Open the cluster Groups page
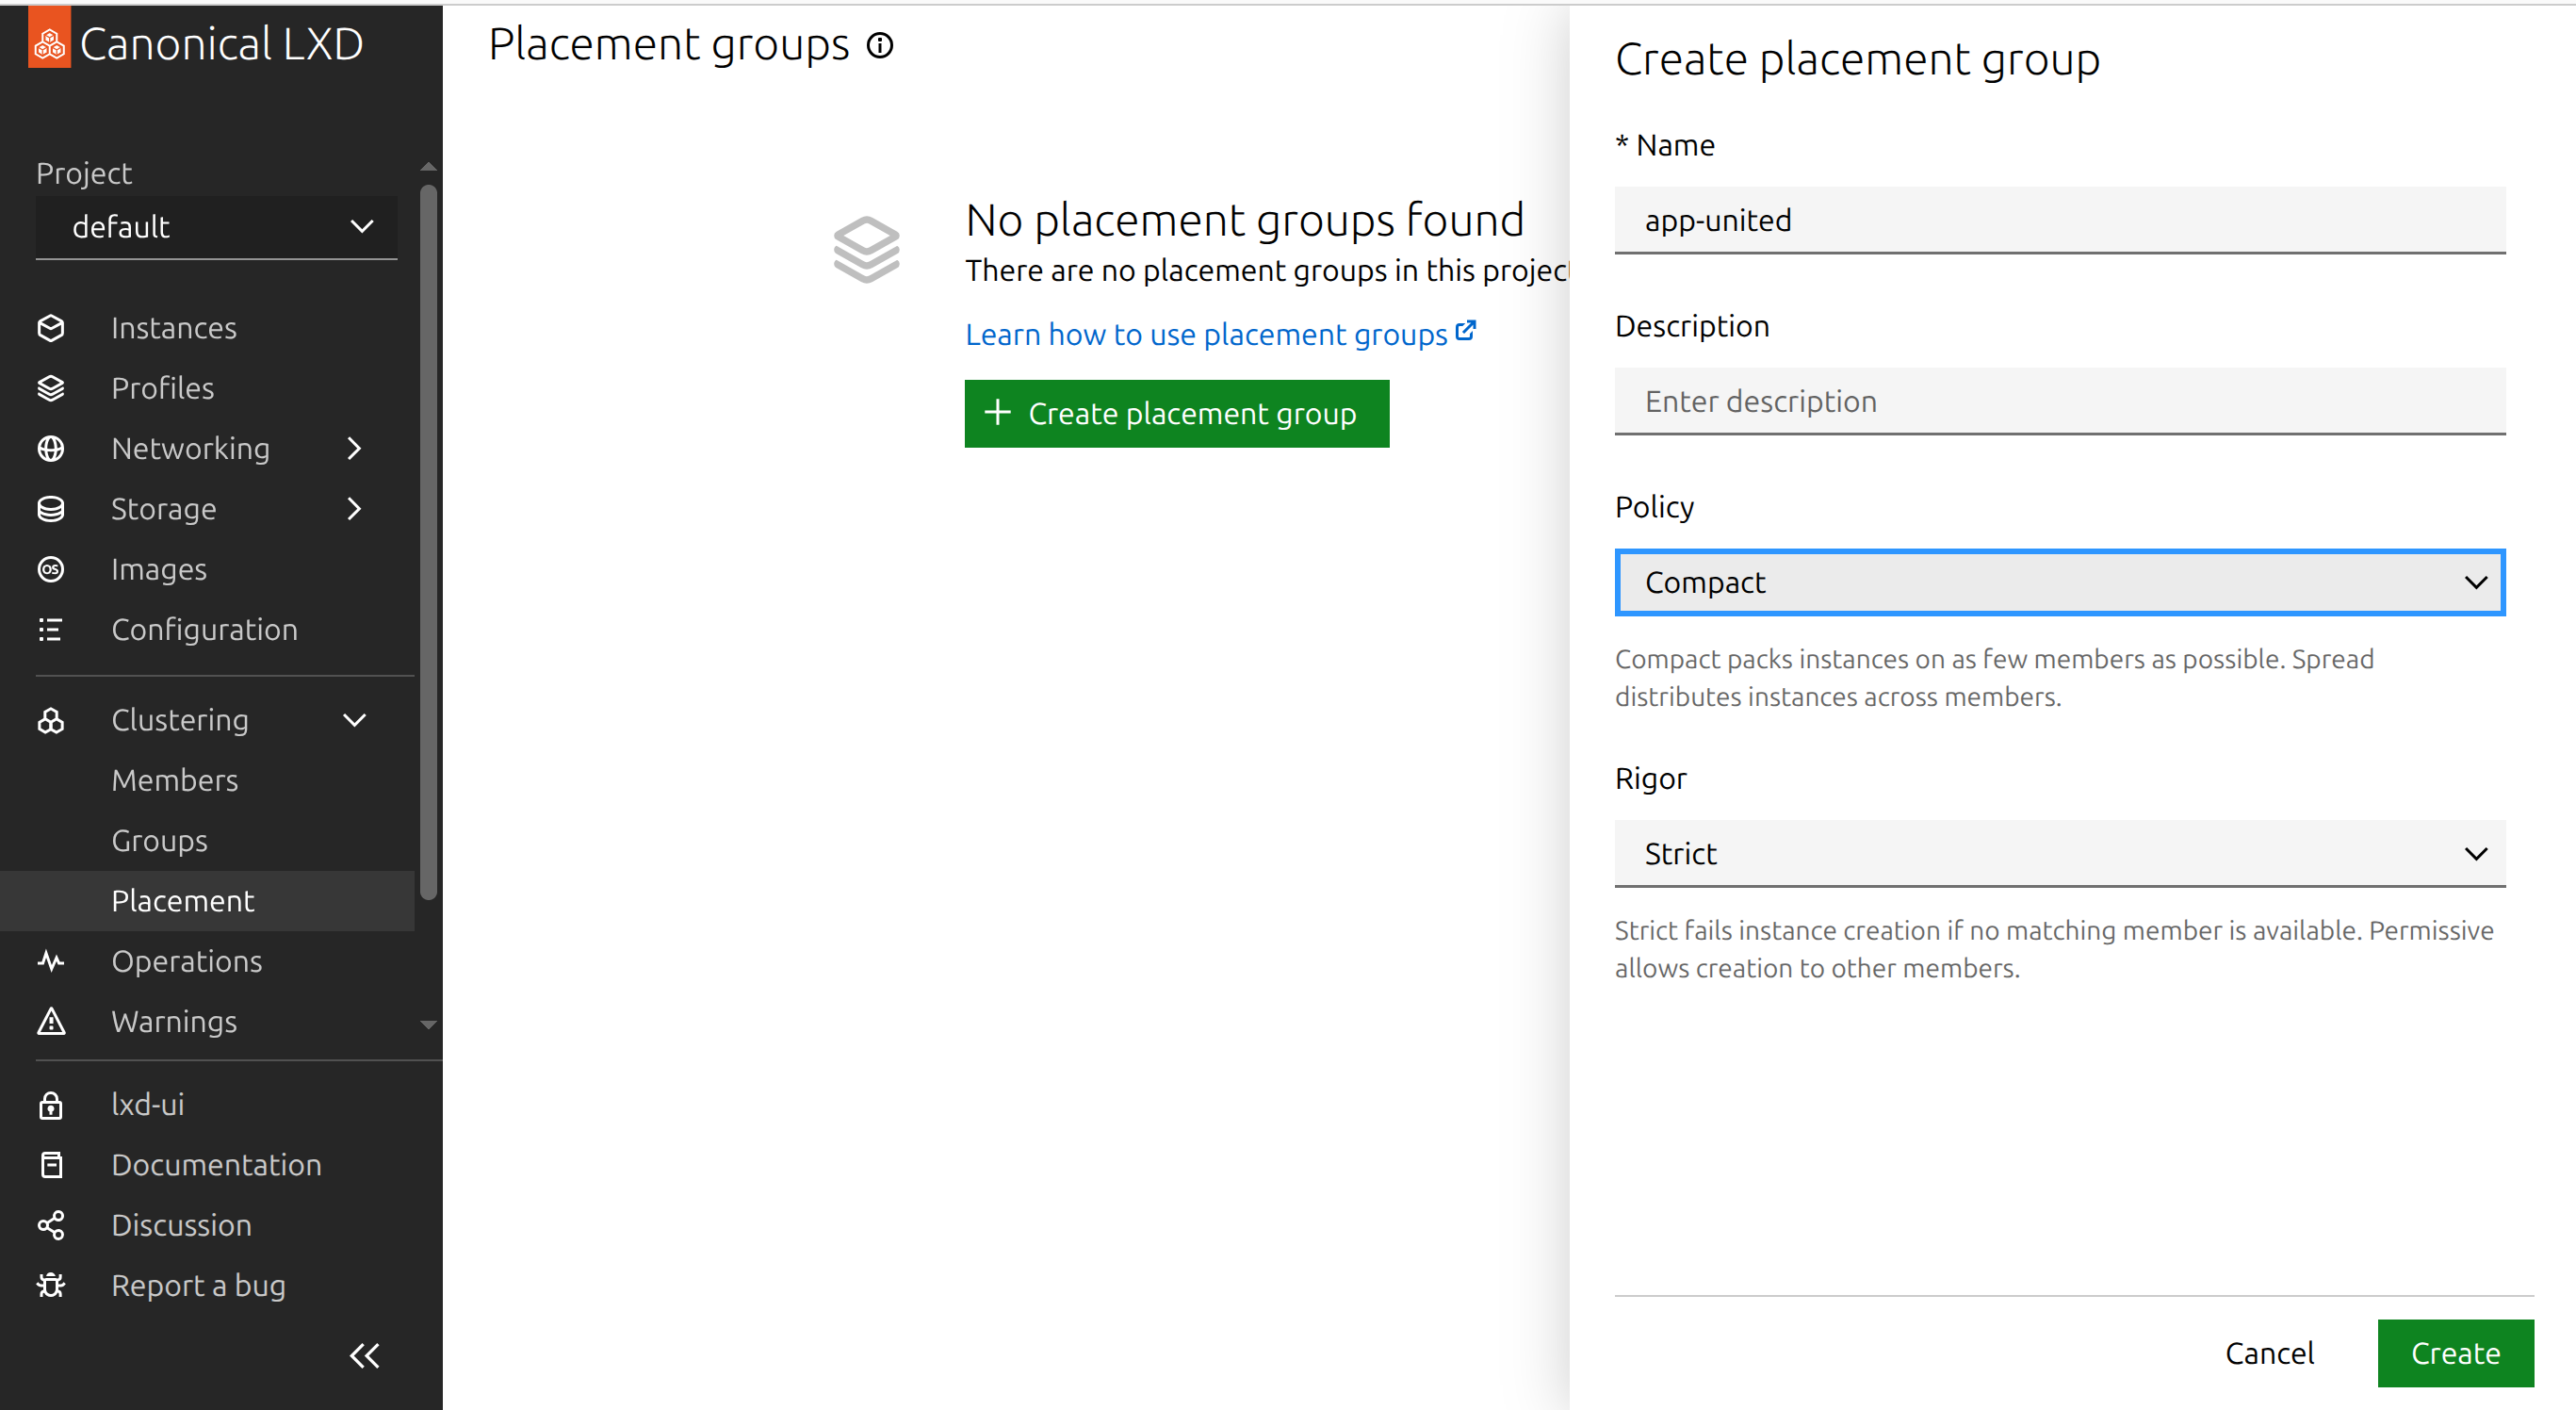 pos(160,840)
